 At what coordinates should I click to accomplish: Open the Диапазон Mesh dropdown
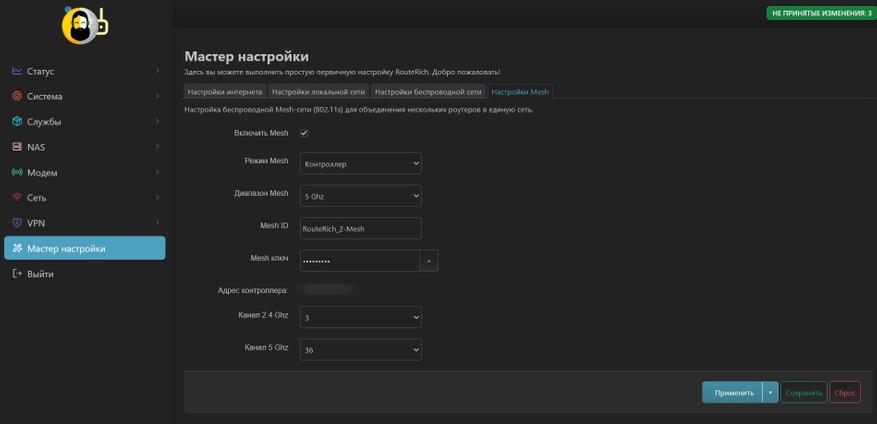[x=361, y=196]
